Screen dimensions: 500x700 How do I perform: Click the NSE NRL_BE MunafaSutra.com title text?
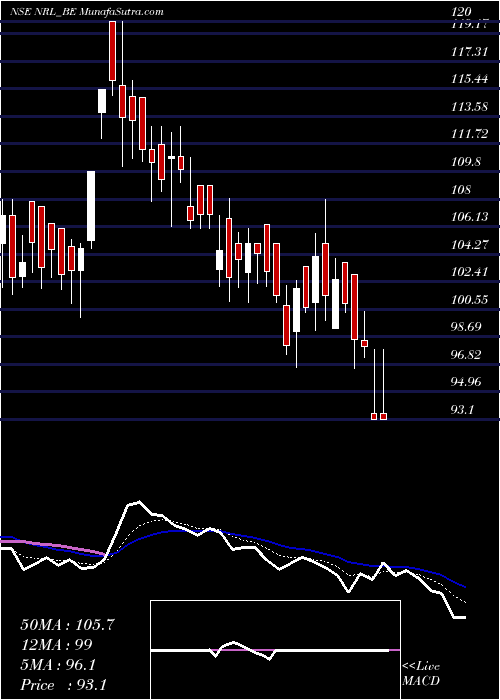(87, 12)
